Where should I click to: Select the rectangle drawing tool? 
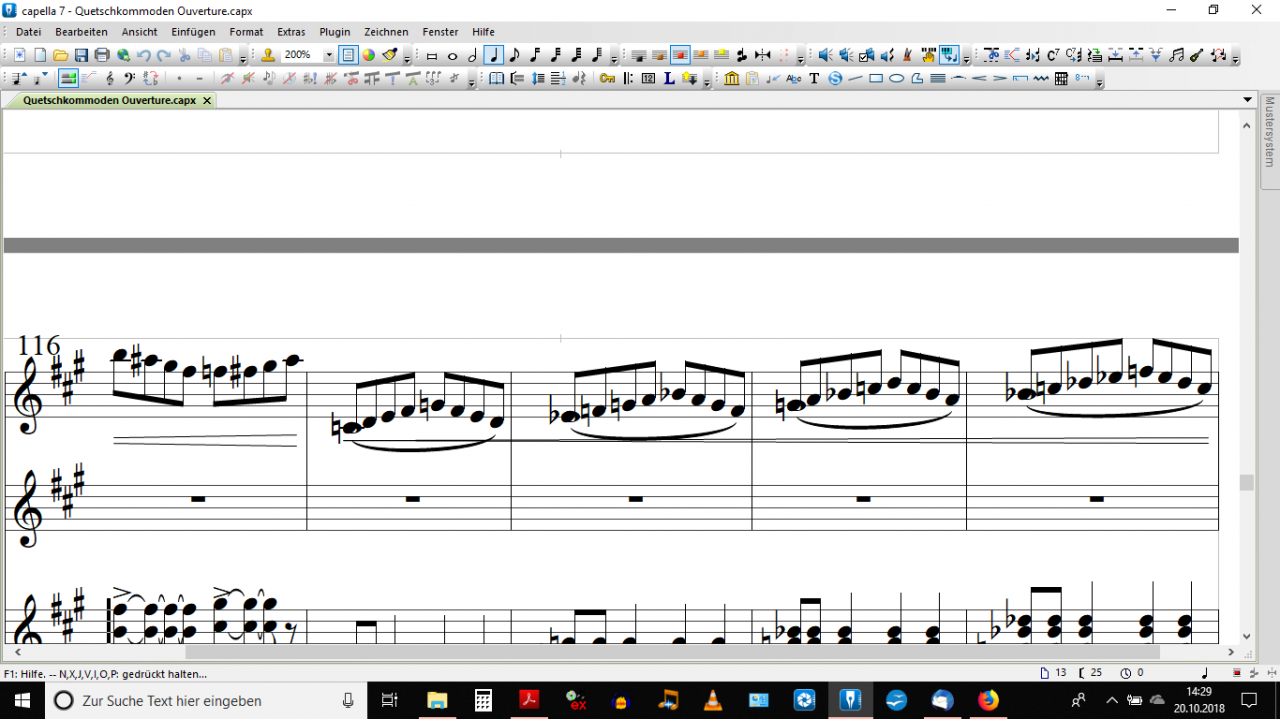(x=876, y=78)
